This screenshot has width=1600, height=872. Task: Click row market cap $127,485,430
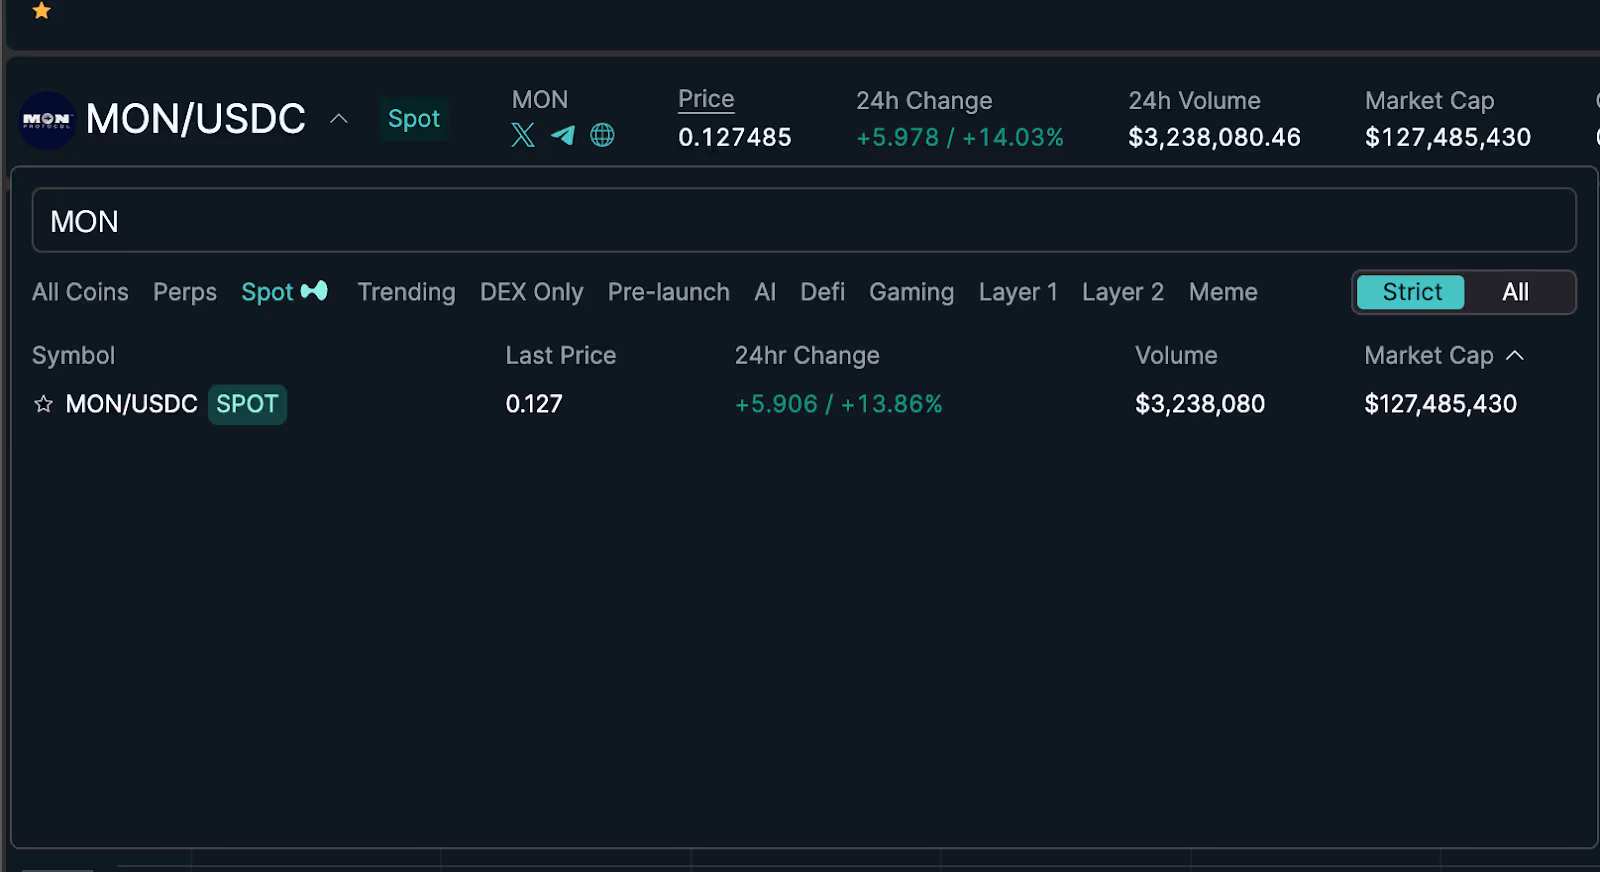coord(1440,404)
